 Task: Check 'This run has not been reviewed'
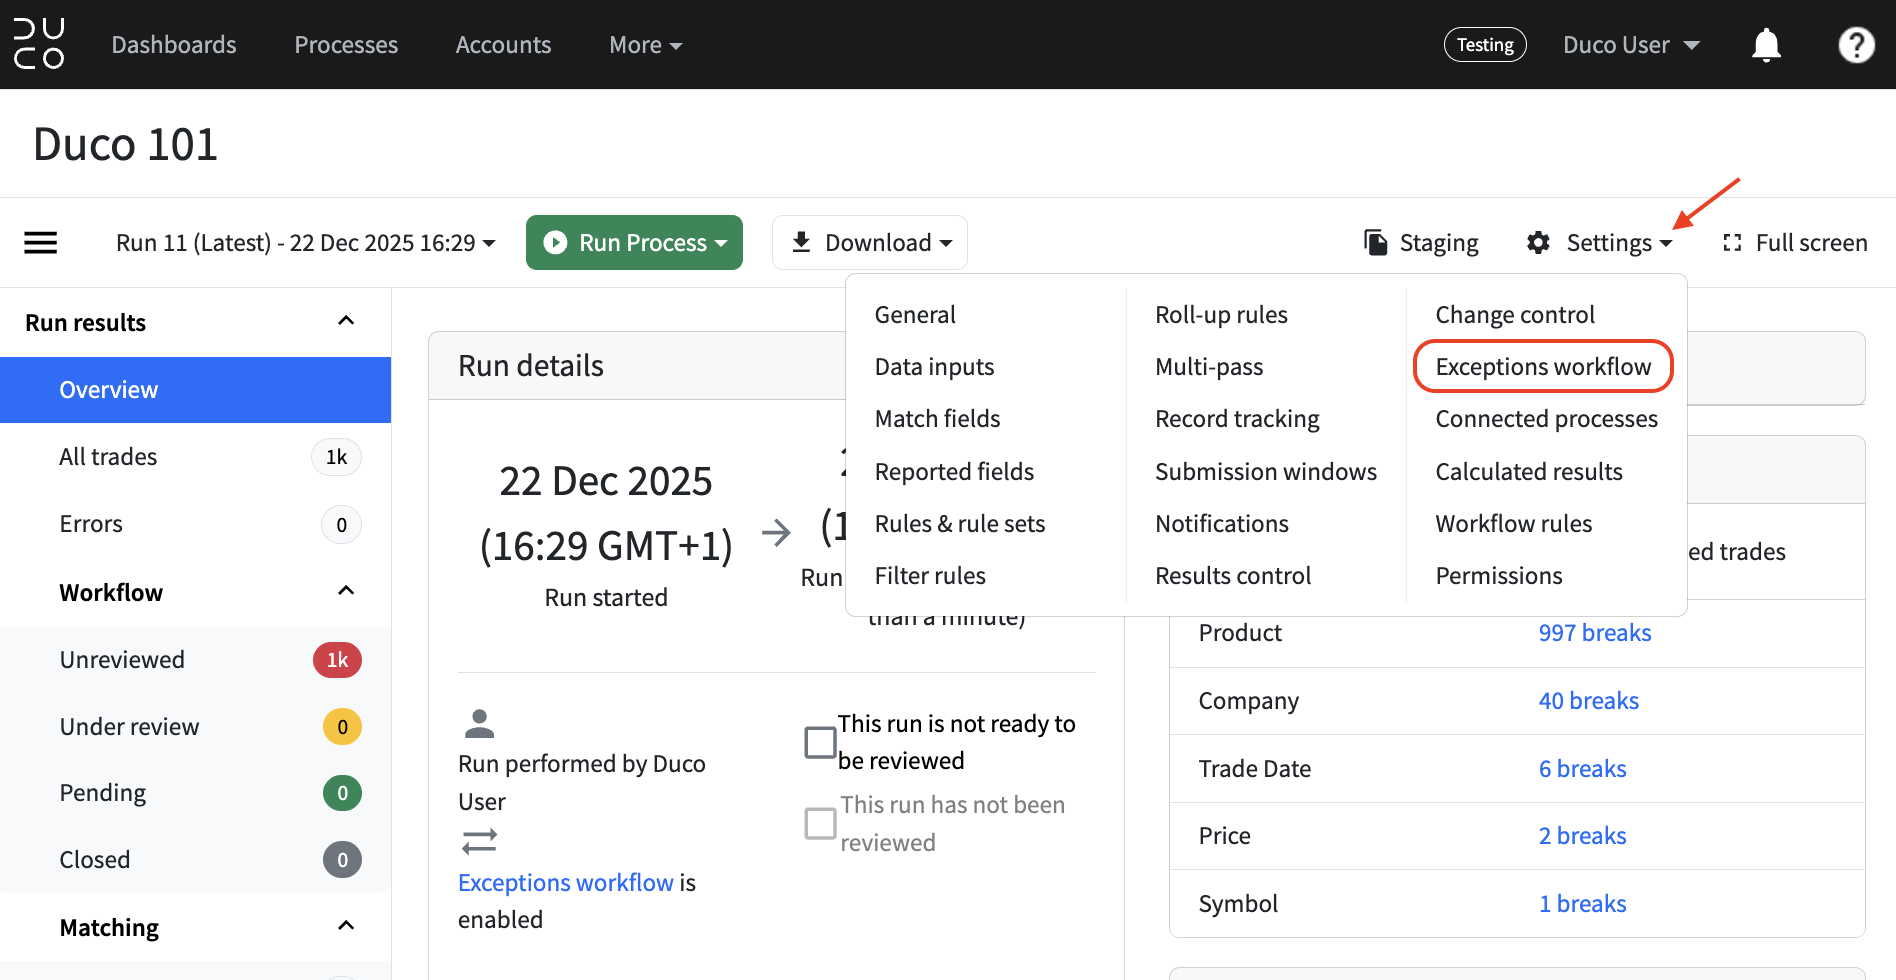pos(820,823)
